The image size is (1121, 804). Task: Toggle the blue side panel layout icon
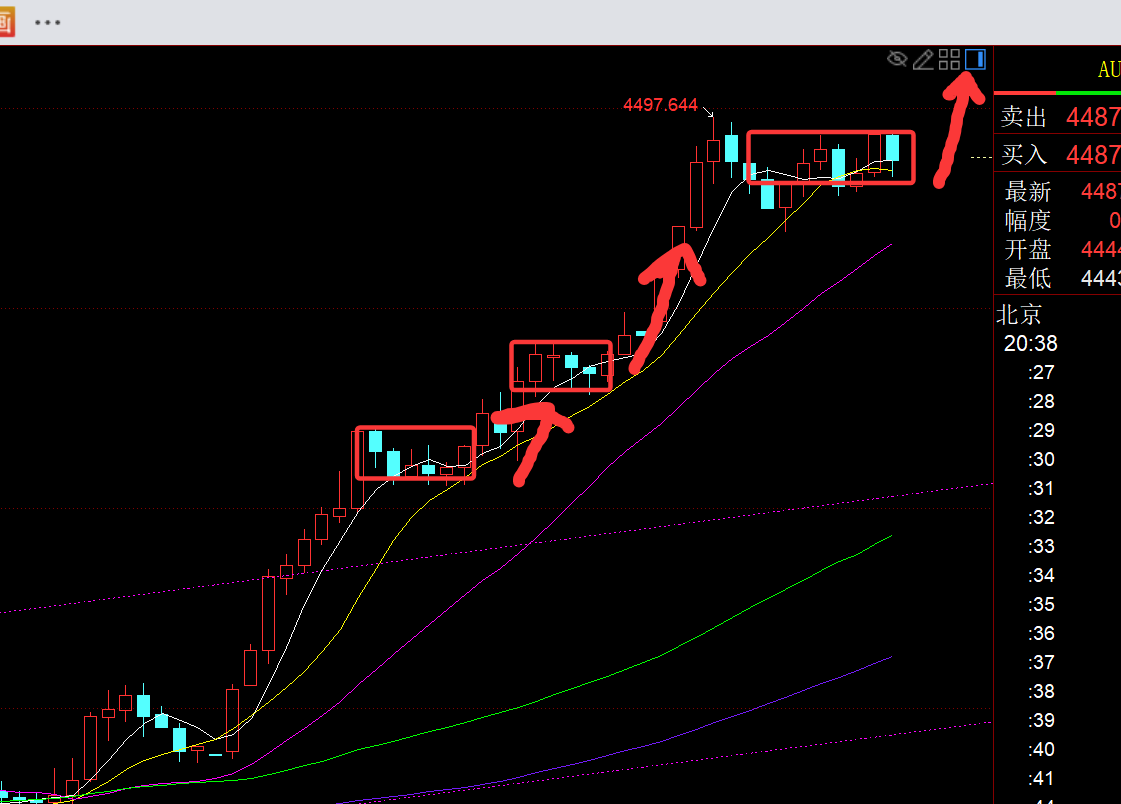point(975,59)
